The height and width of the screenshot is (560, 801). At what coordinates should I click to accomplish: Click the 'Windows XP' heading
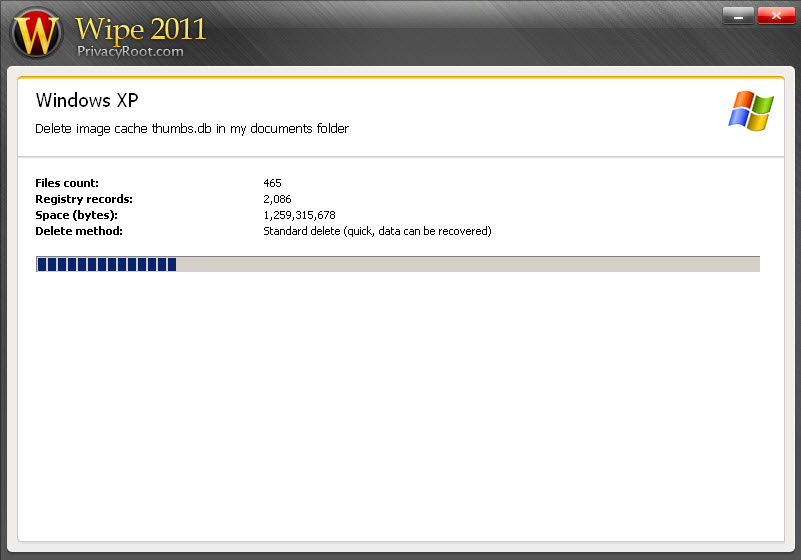[86, 101]
